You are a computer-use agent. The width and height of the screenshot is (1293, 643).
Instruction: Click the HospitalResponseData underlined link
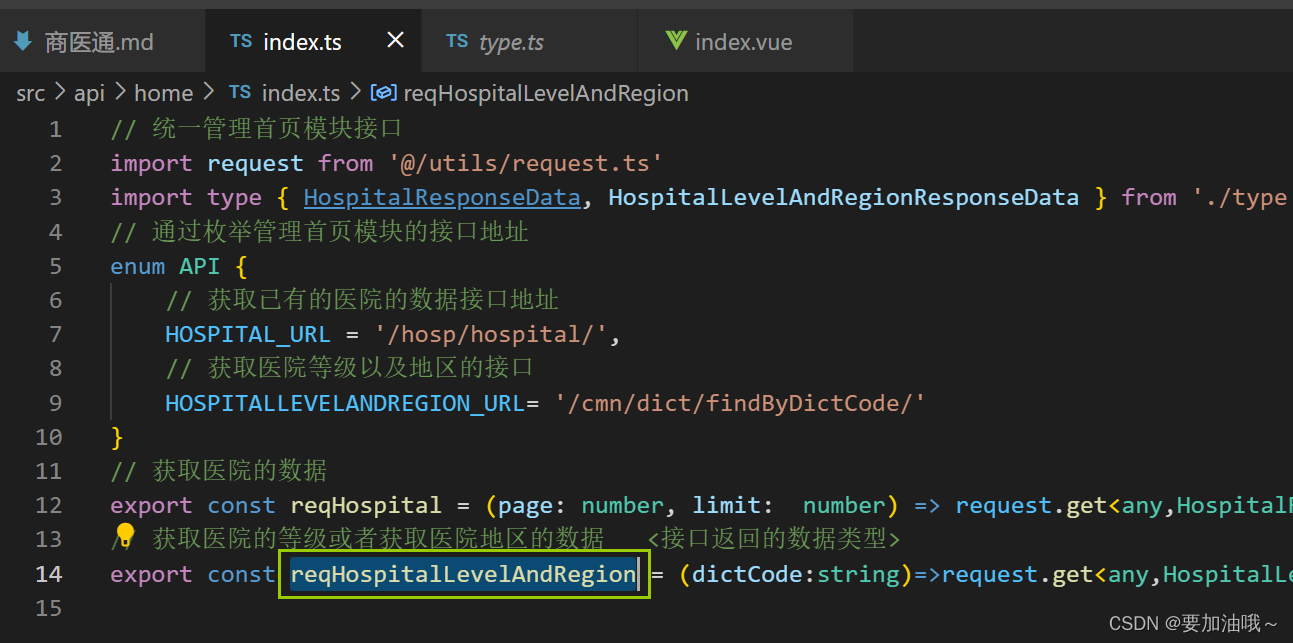(442, 197)
